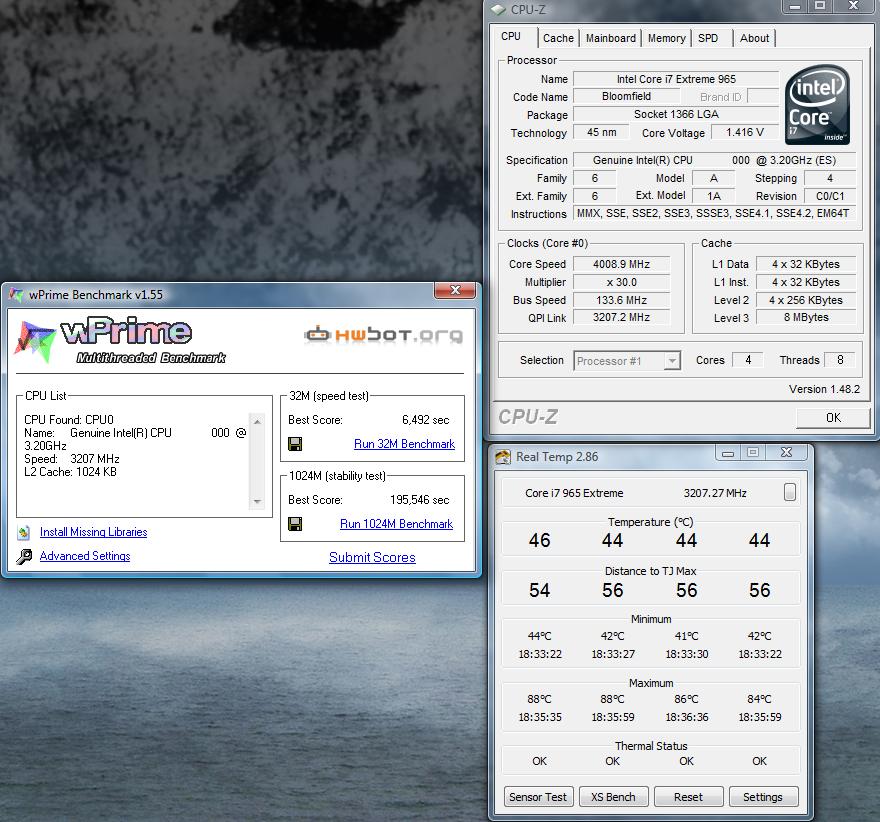
Task: Click the Real Temp frequency 3207.27 MHz
Action: click(715, 493)
